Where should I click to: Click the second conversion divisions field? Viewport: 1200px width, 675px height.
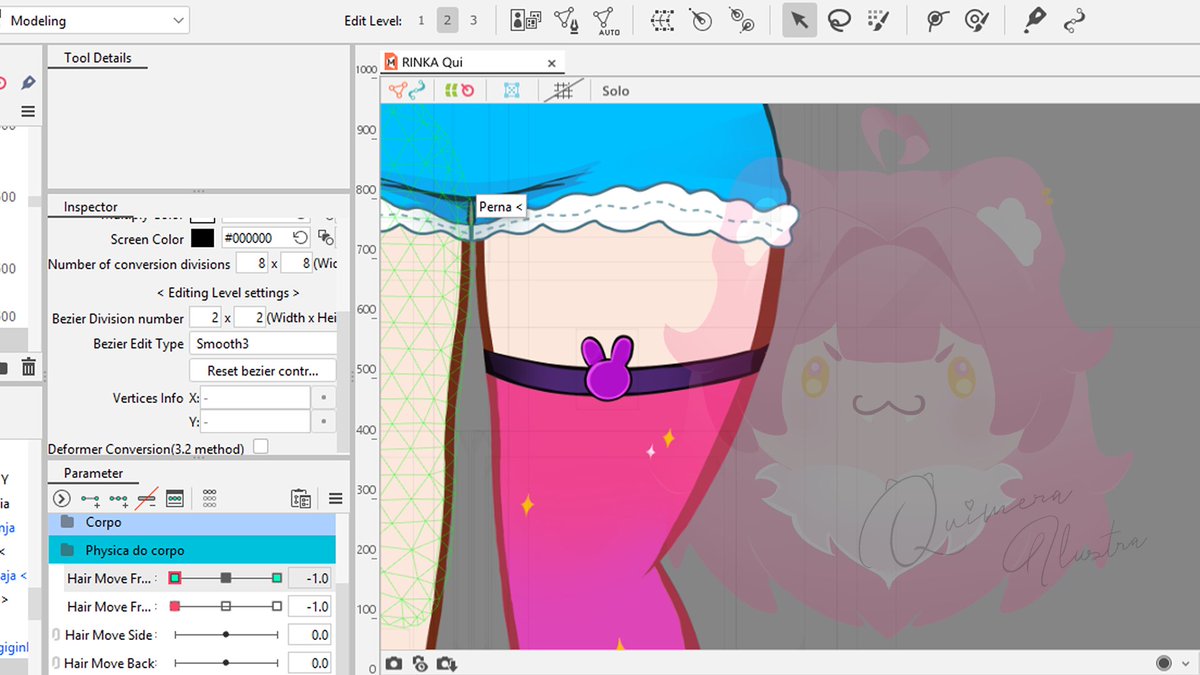296,264
